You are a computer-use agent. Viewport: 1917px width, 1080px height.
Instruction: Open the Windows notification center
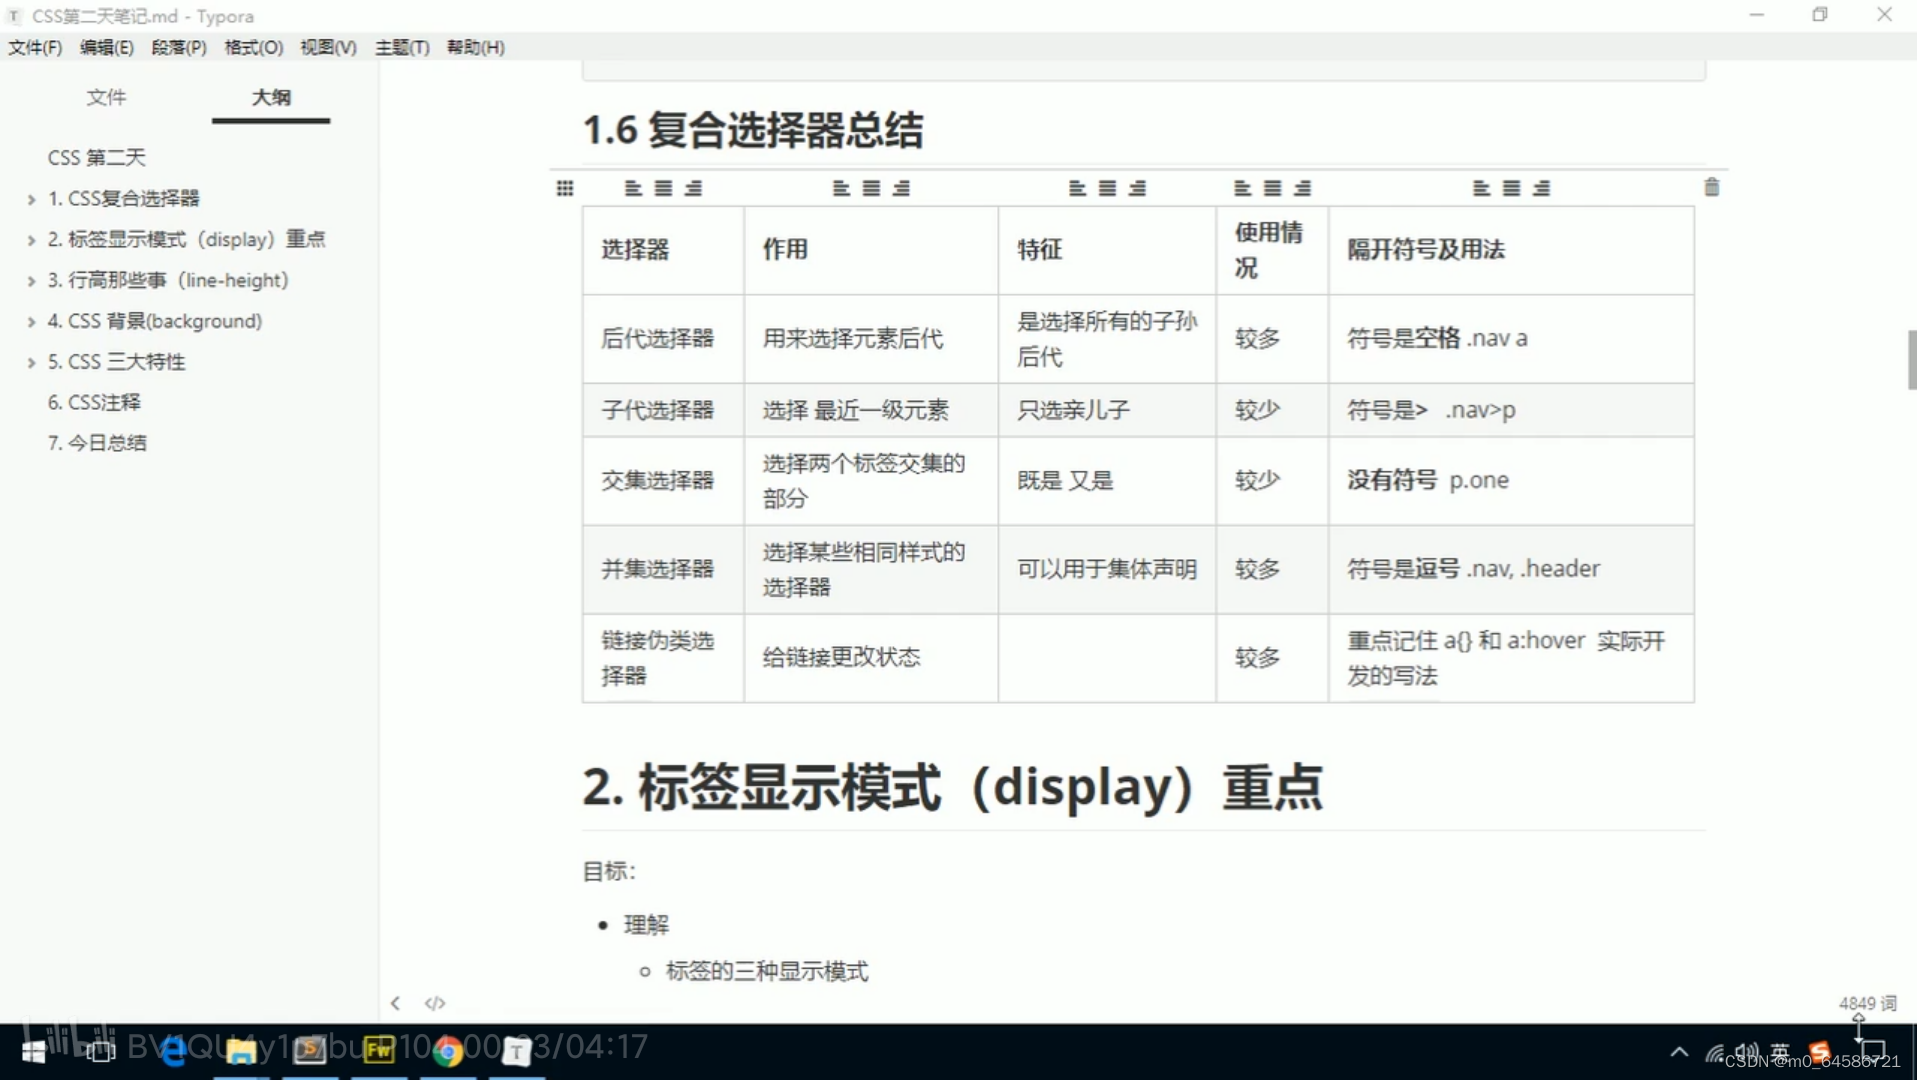click(x=1872, y=1052)
